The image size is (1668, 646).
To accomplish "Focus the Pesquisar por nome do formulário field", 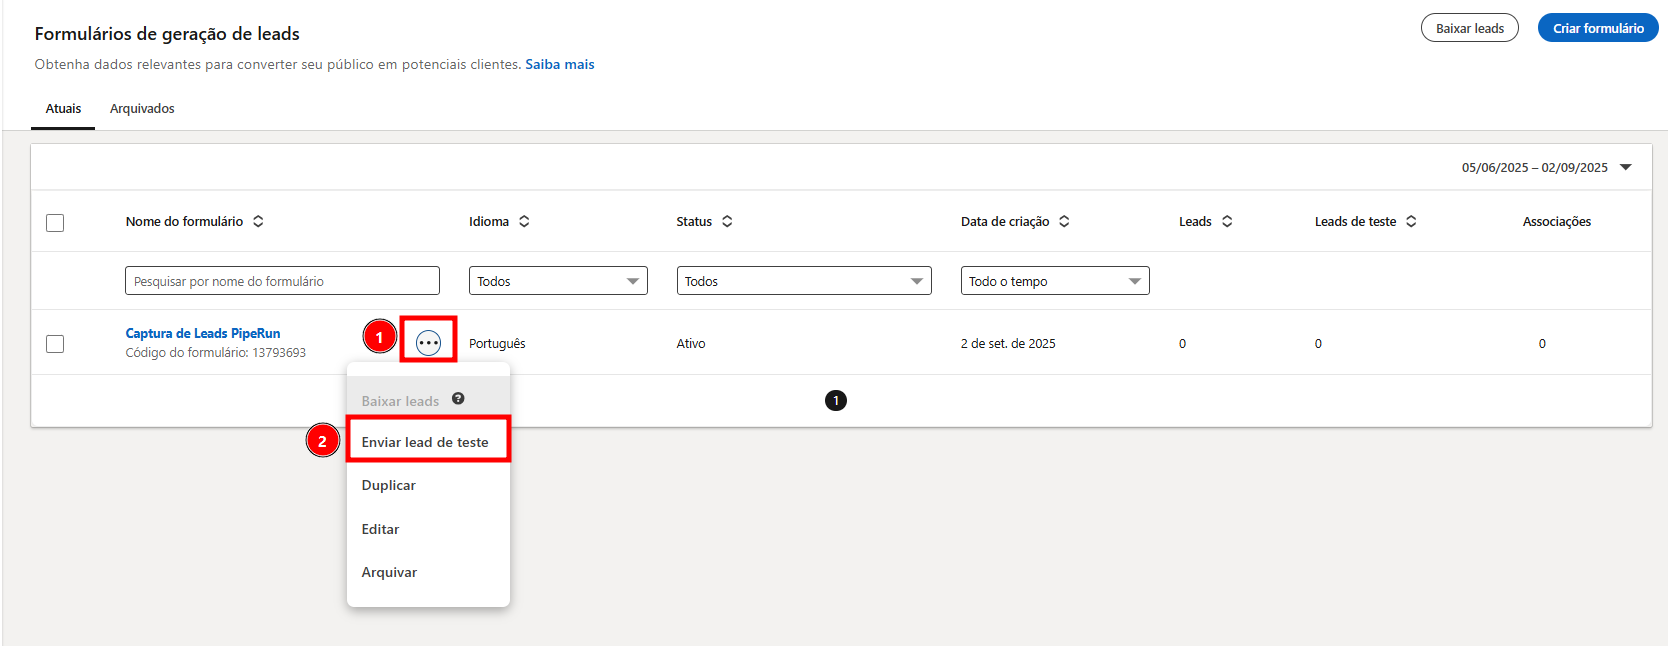I will [282, 281].
